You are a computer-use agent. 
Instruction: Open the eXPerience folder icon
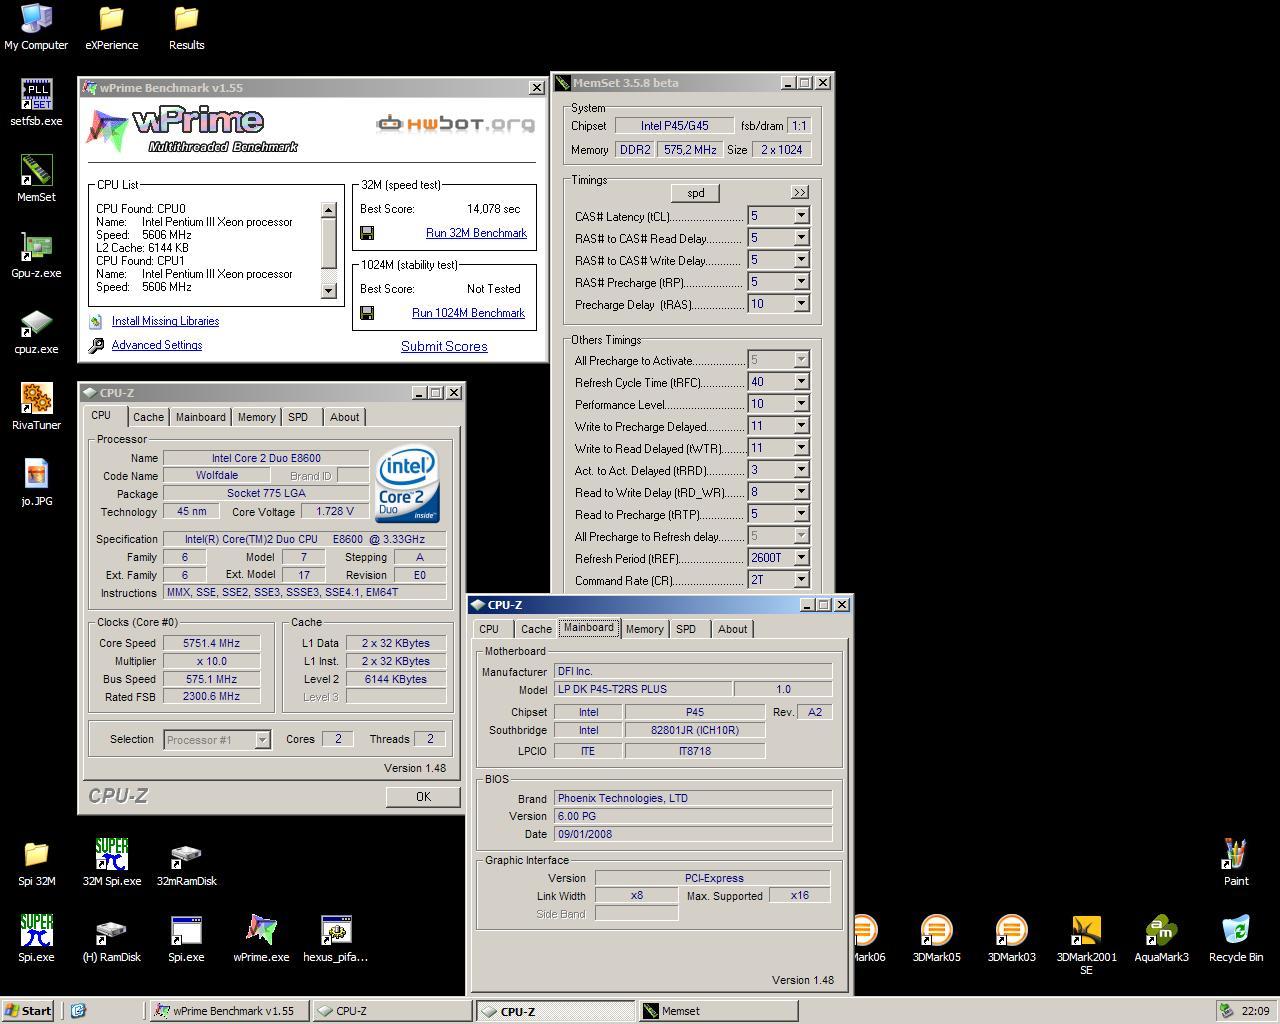point(111,27)
